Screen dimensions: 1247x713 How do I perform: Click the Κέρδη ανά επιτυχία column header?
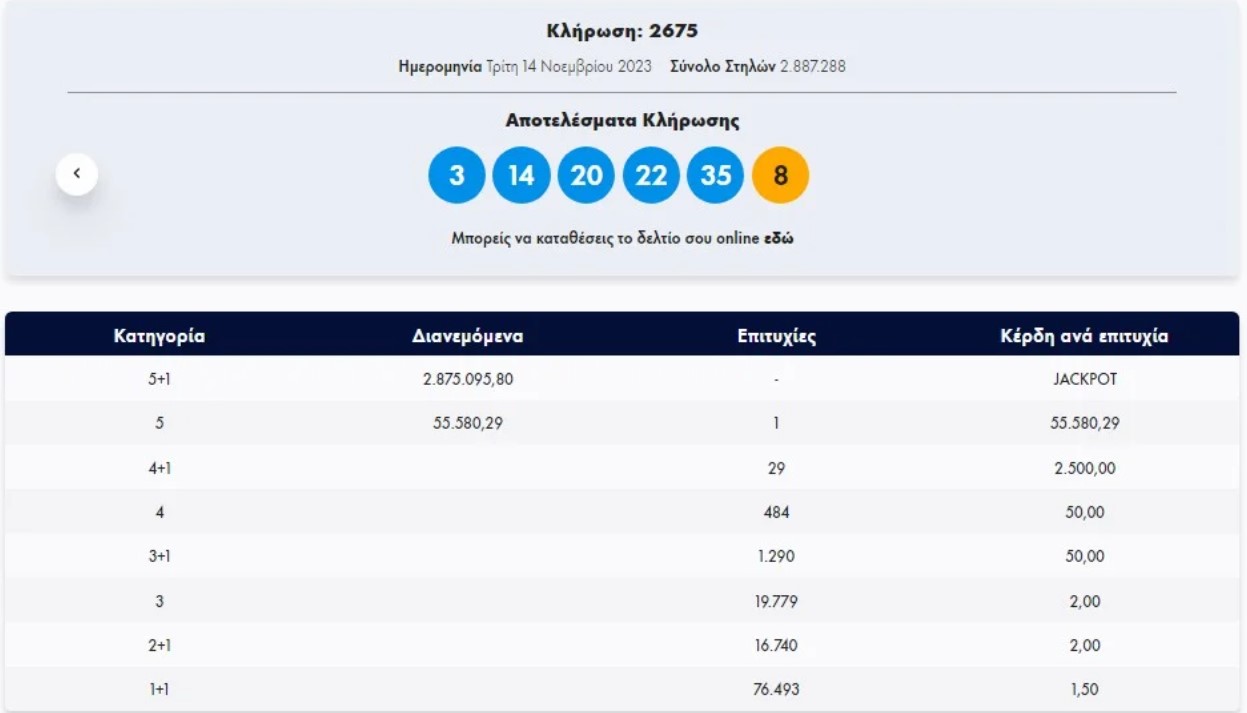[x=1084, y=336]
